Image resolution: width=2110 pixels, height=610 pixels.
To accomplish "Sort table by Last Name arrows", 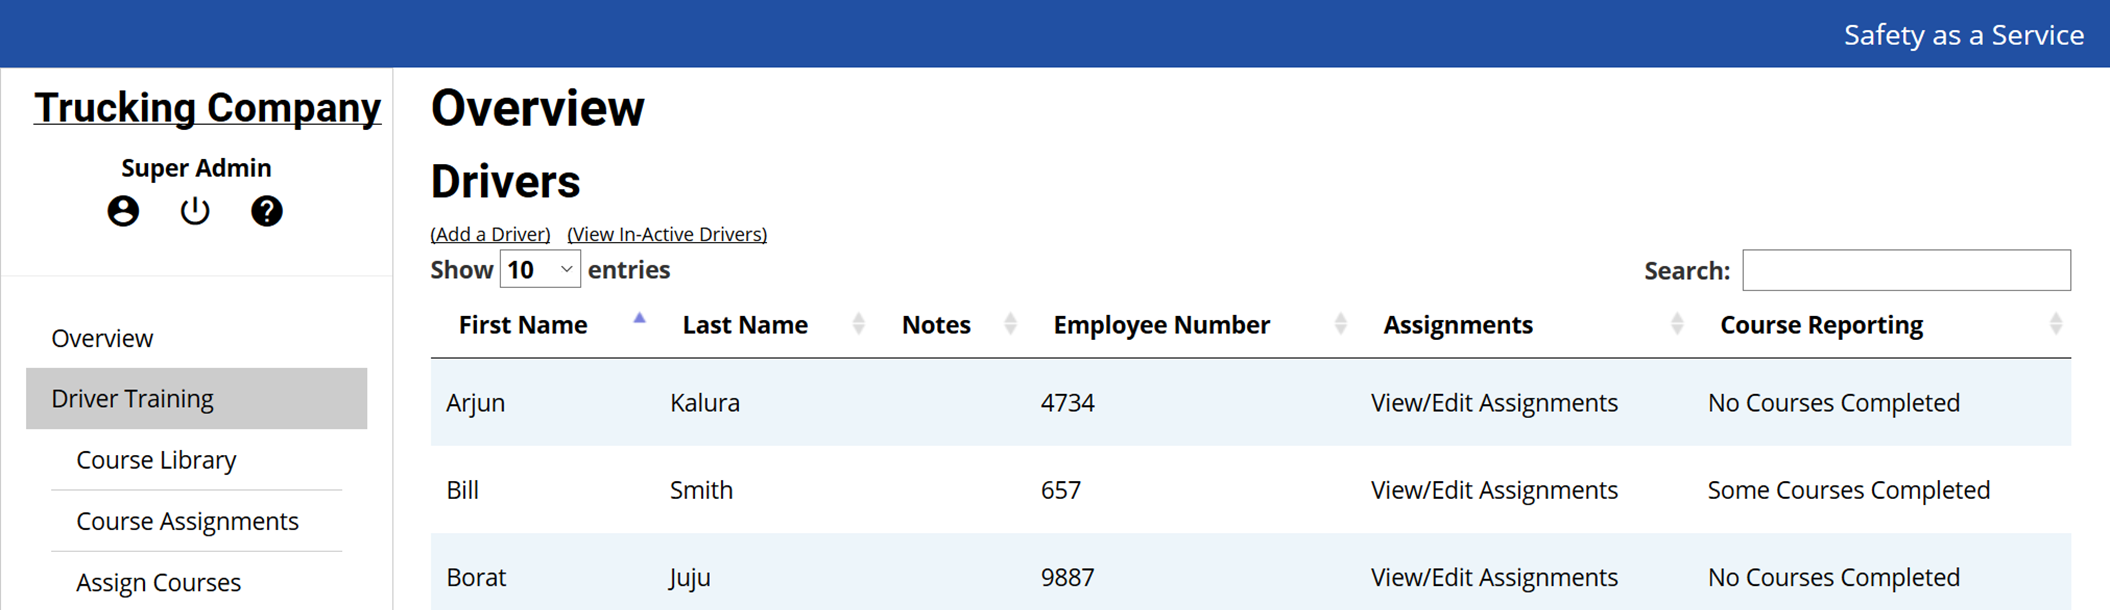I will pos(858,324).
